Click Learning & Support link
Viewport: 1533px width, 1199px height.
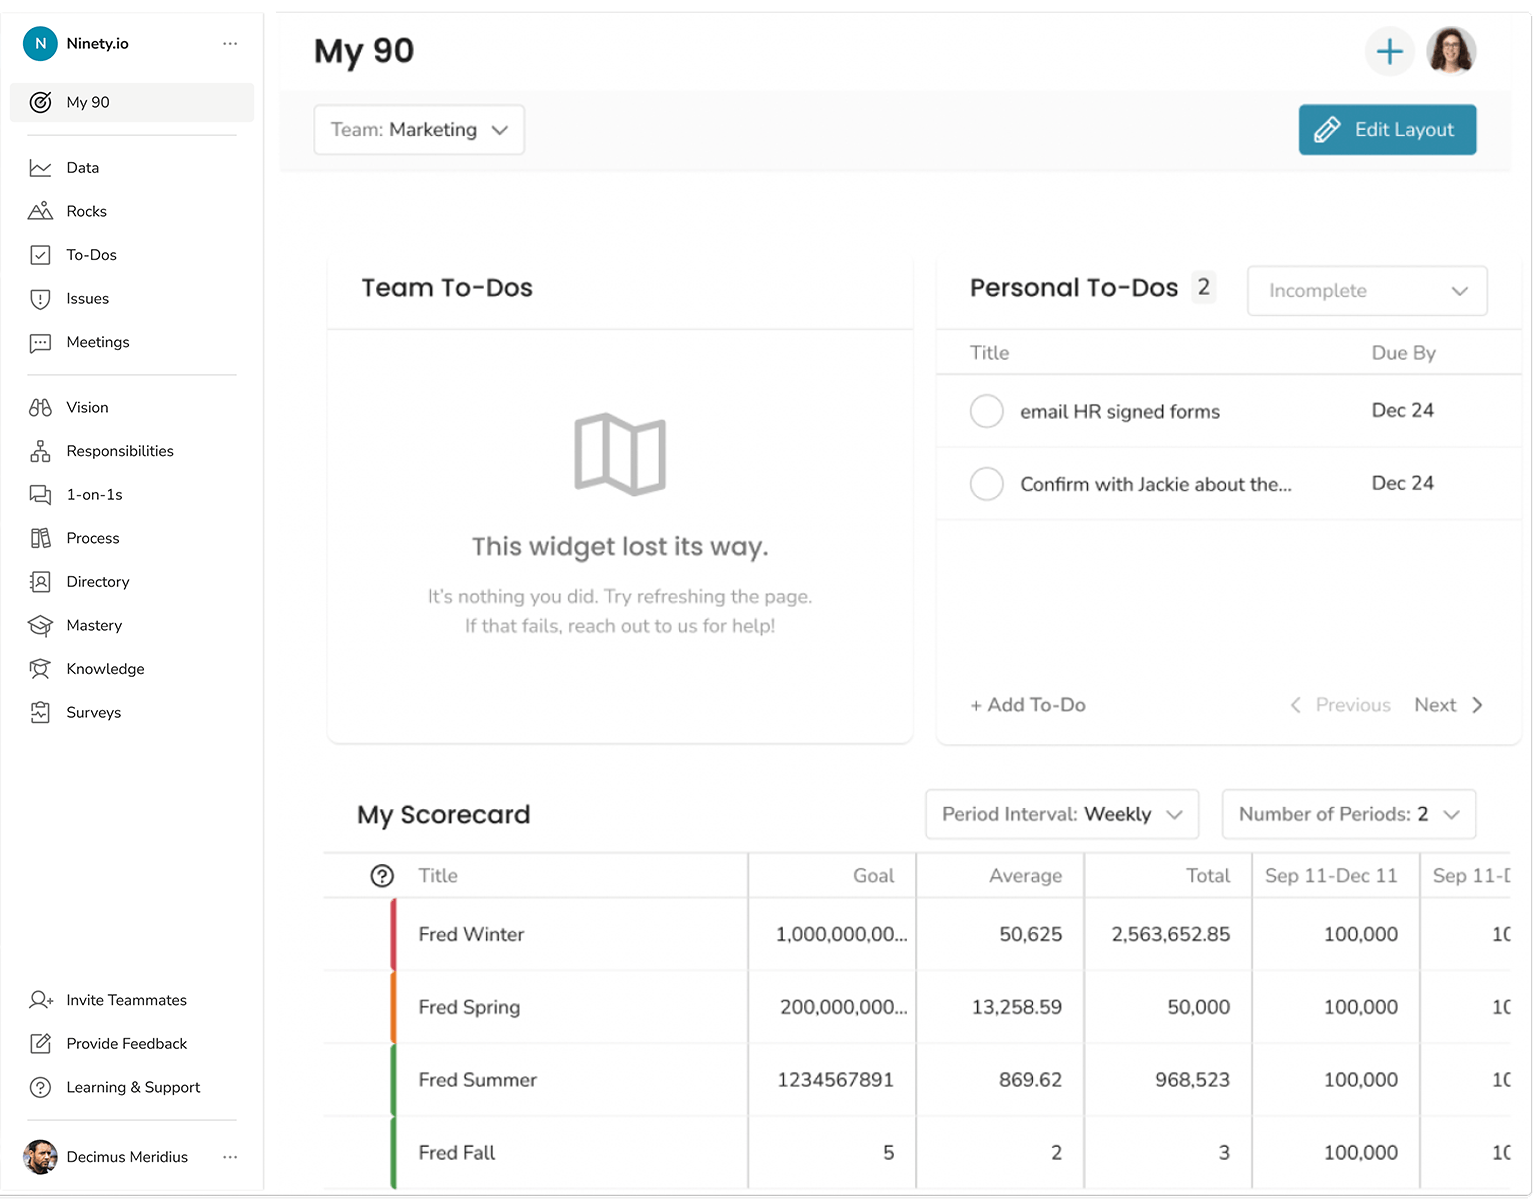133,1087
